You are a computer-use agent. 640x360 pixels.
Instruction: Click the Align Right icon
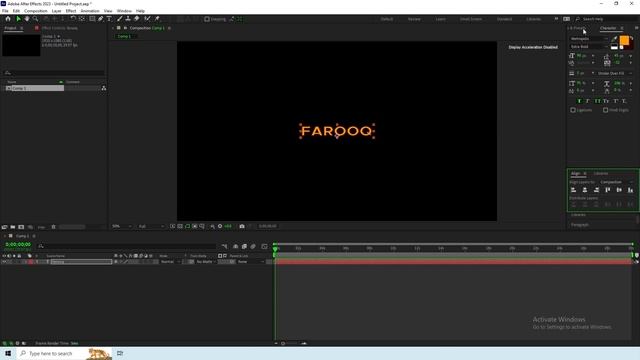pos(596,190)
